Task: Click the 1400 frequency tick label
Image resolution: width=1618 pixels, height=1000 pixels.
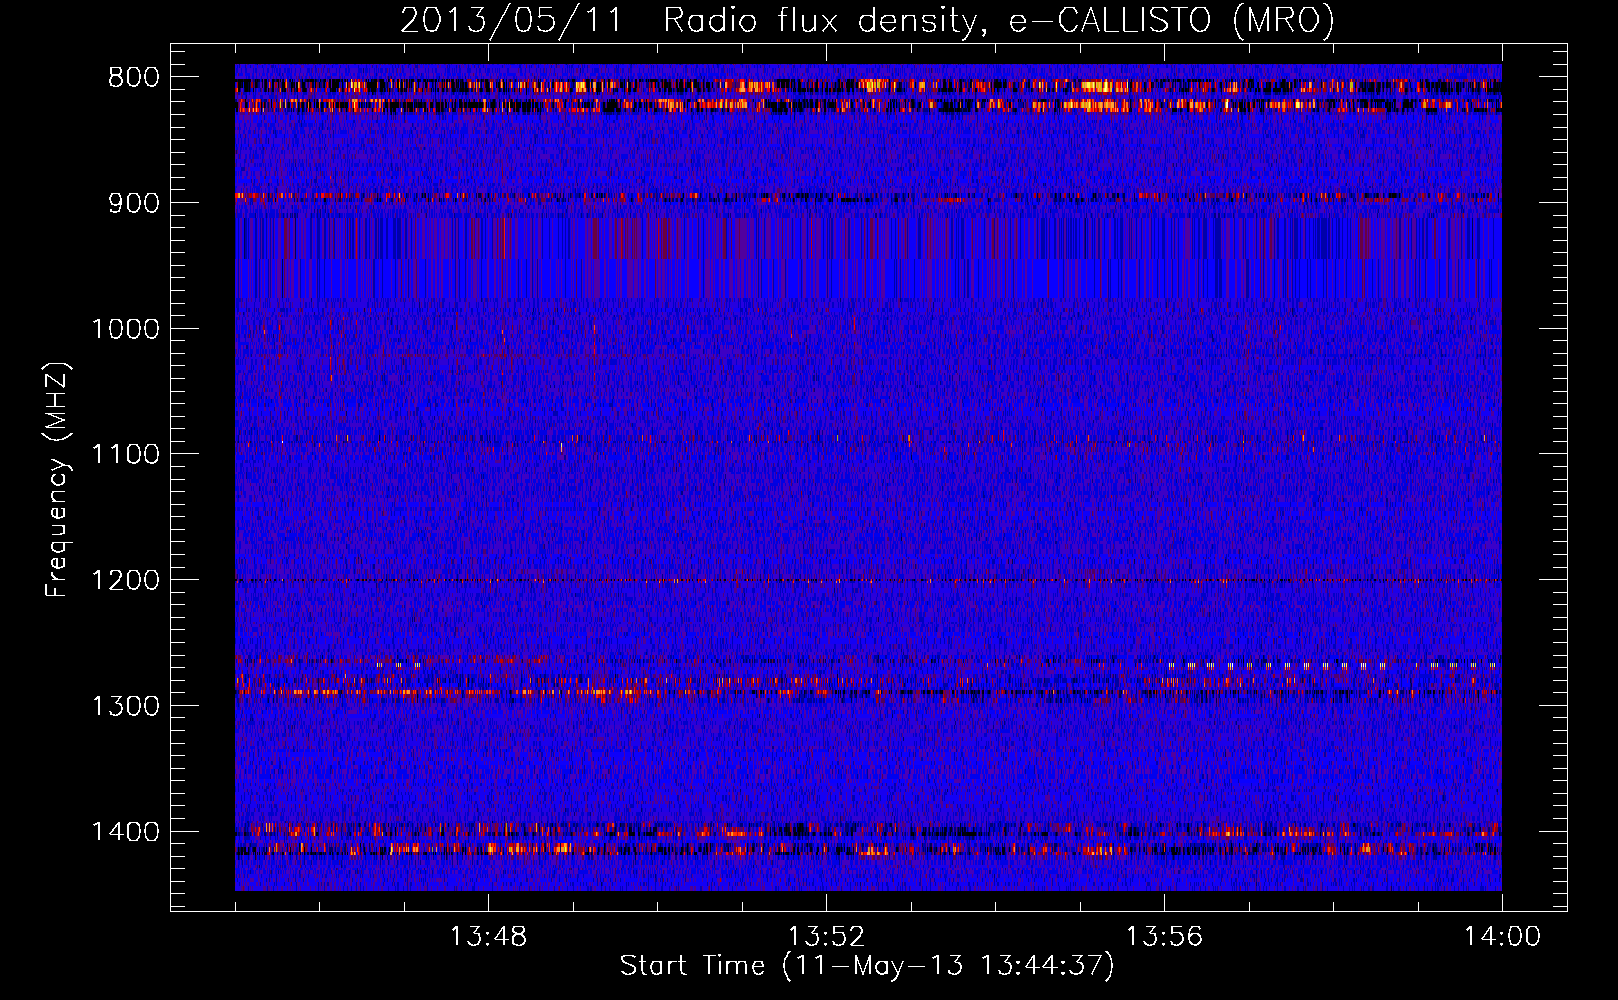Action: (x=125, y=832)
